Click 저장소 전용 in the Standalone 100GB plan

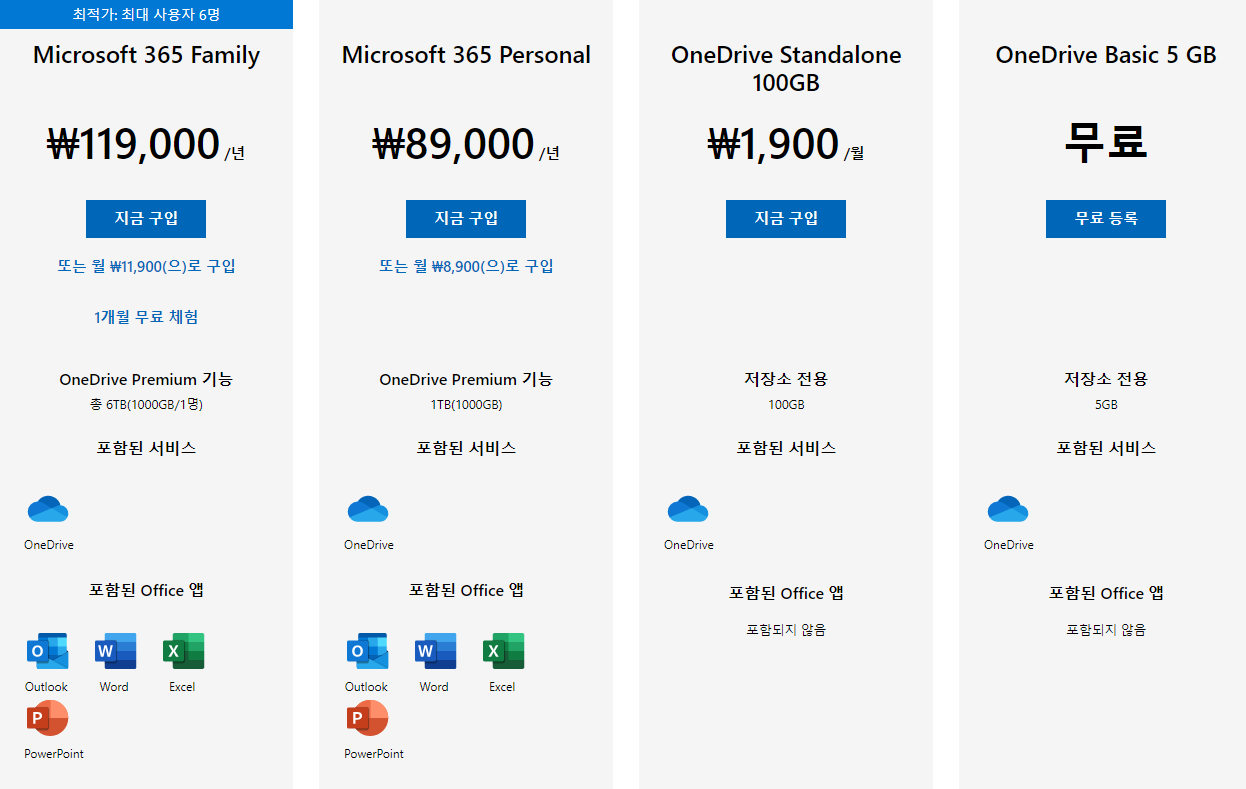(x=786, y=379)
